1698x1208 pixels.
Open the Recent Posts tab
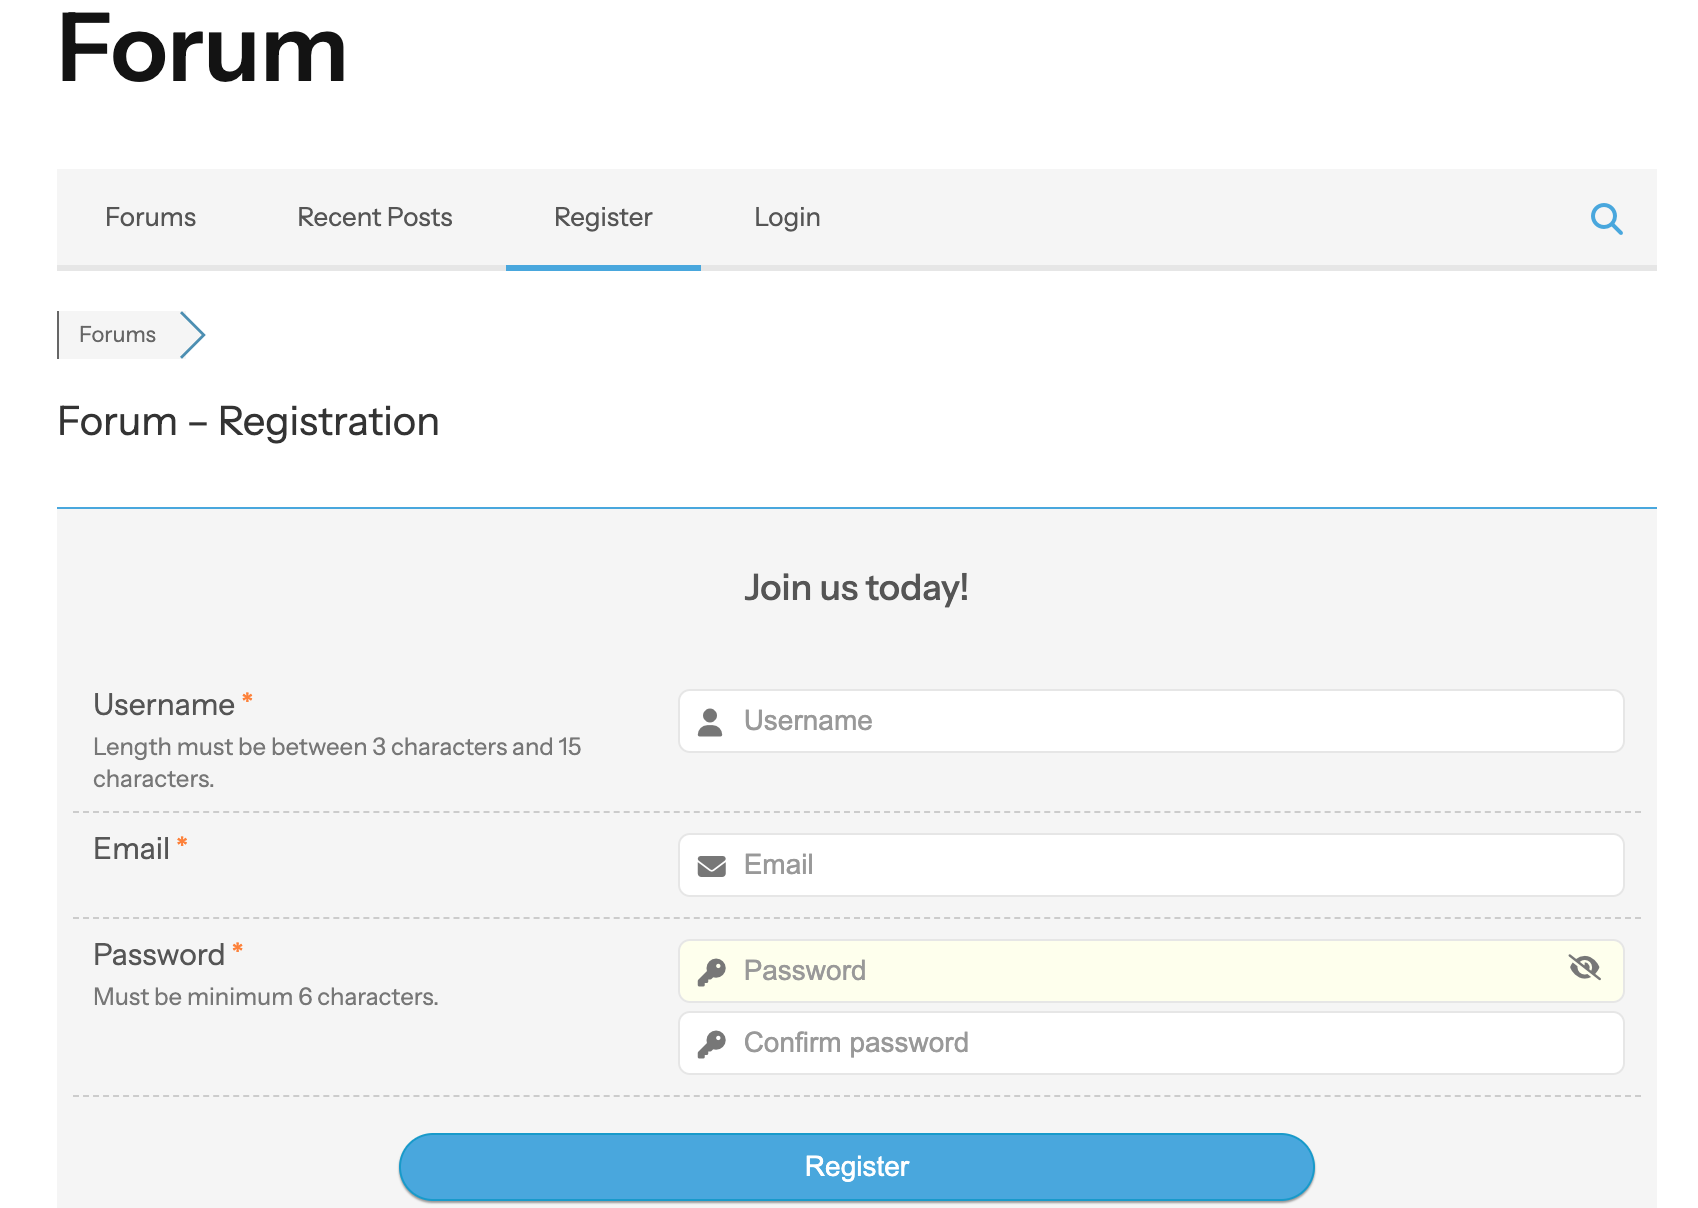point(375,217)
